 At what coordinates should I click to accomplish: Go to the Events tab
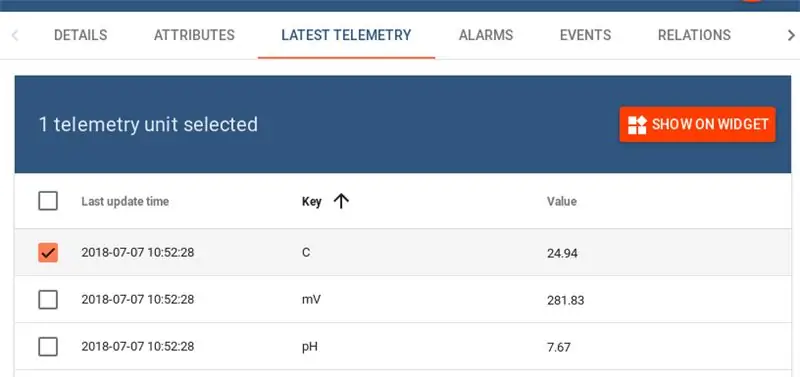click(x=585, y=35)
